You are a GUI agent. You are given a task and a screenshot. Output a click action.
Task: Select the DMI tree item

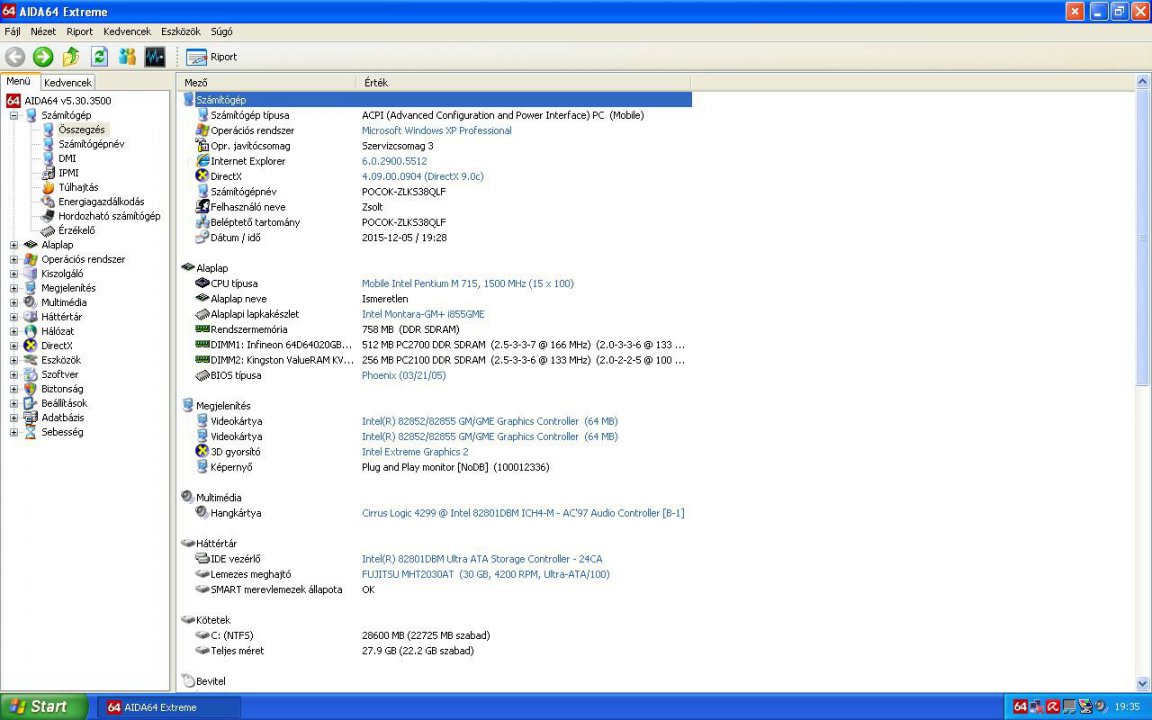(67, 158)
